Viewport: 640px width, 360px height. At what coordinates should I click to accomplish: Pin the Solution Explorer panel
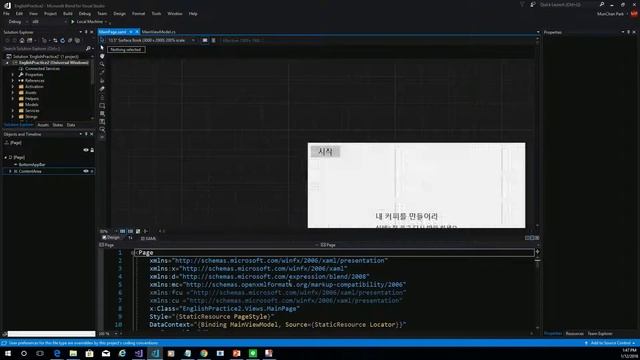click(x=86, y=32)
